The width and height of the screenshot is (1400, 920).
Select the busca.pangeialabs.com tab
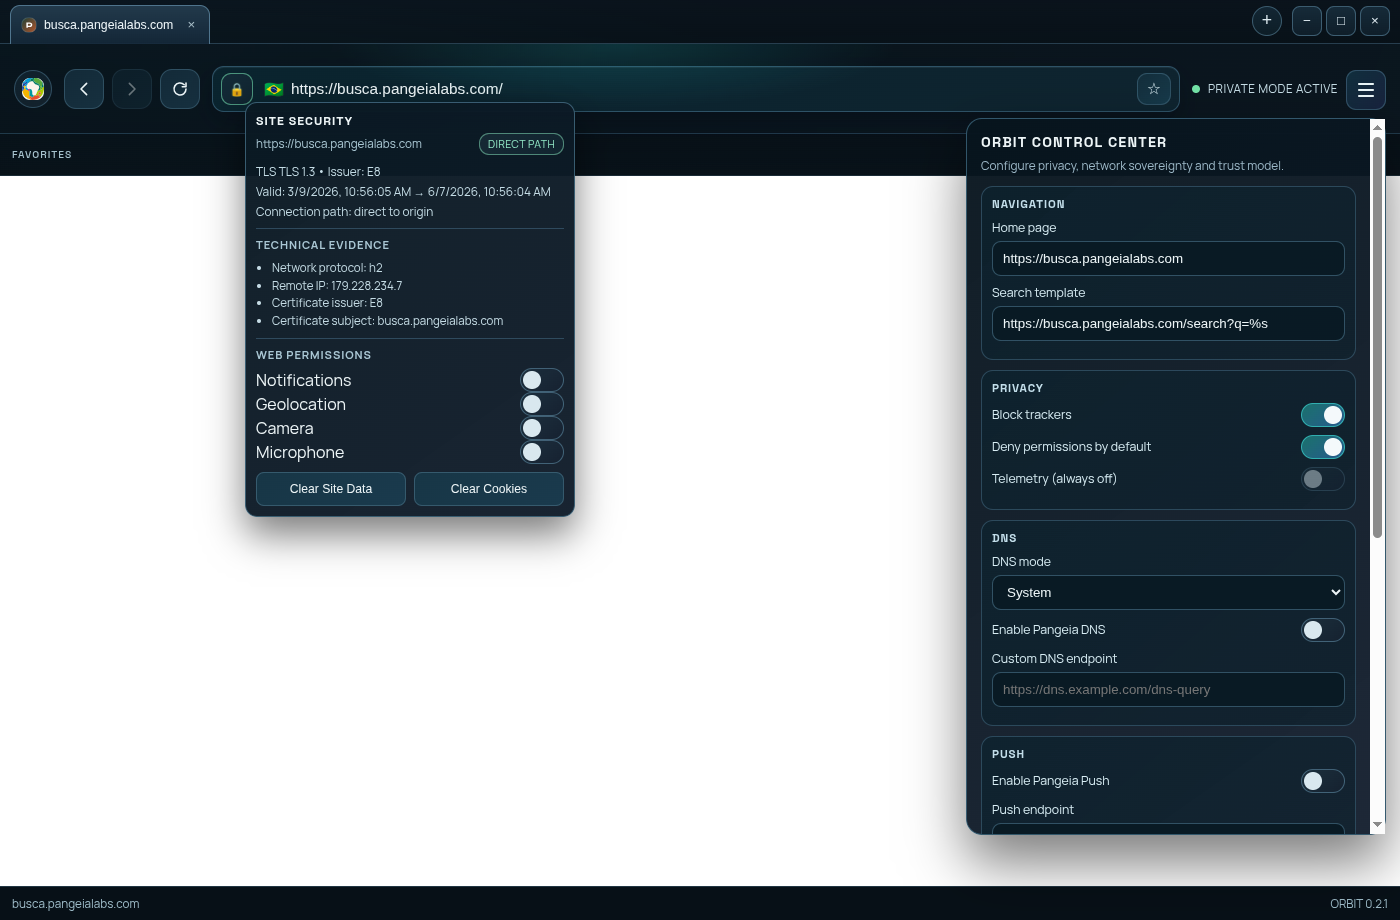click(110, 25)
